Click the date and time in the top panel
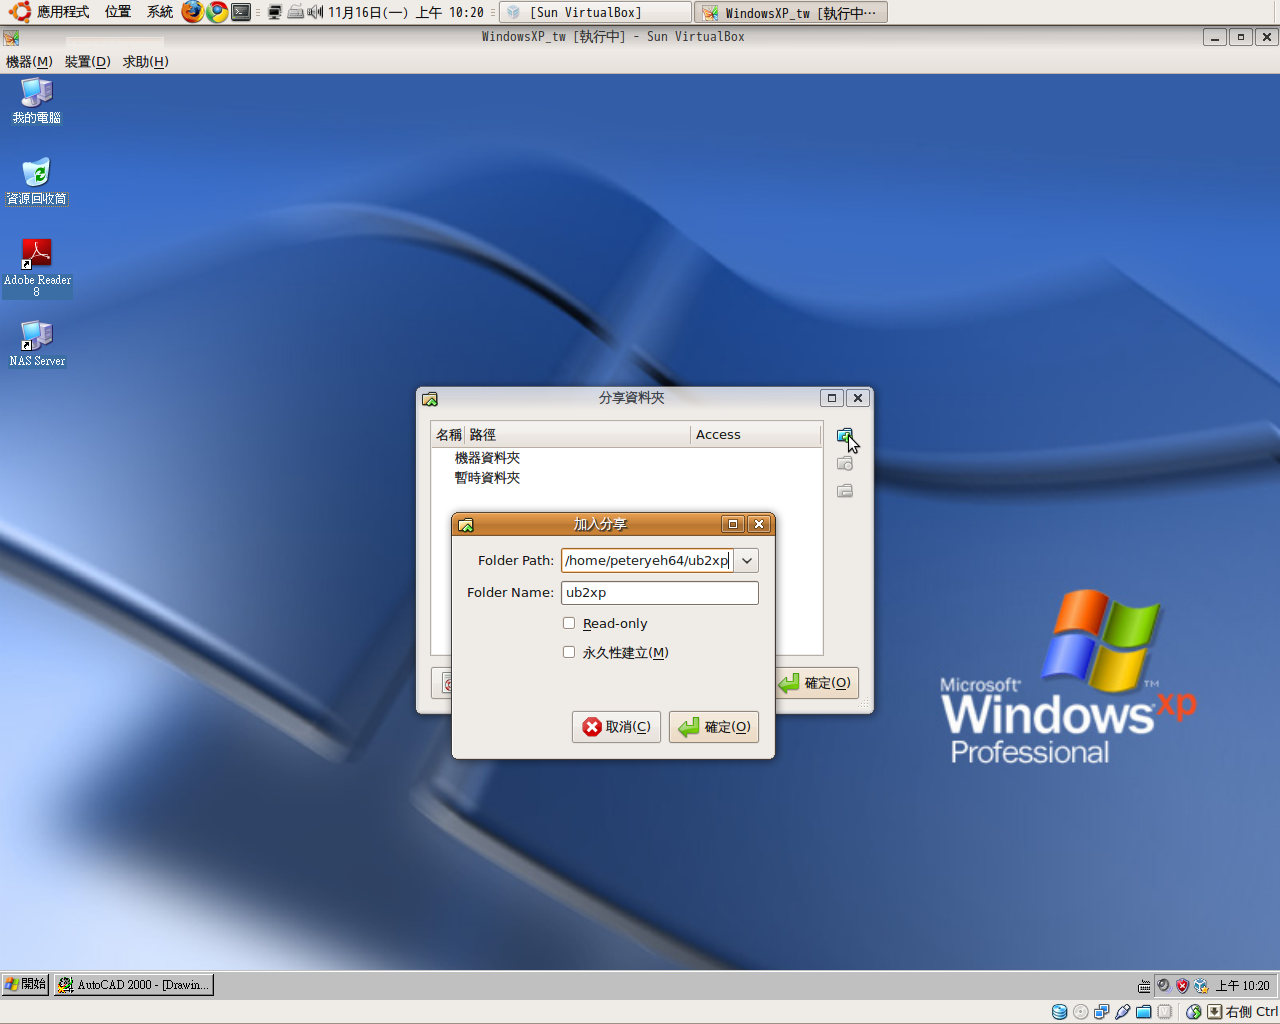Screen dimensions: 1280x1024 (x=406, y=12)
